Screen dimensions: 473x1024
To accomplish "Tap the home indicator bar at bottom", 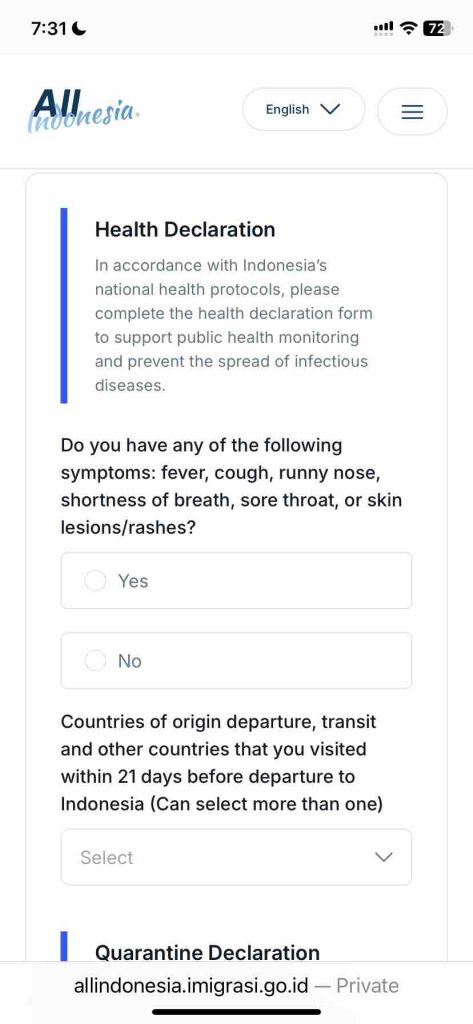I will pyautogui.click(x=236, y=1012).
